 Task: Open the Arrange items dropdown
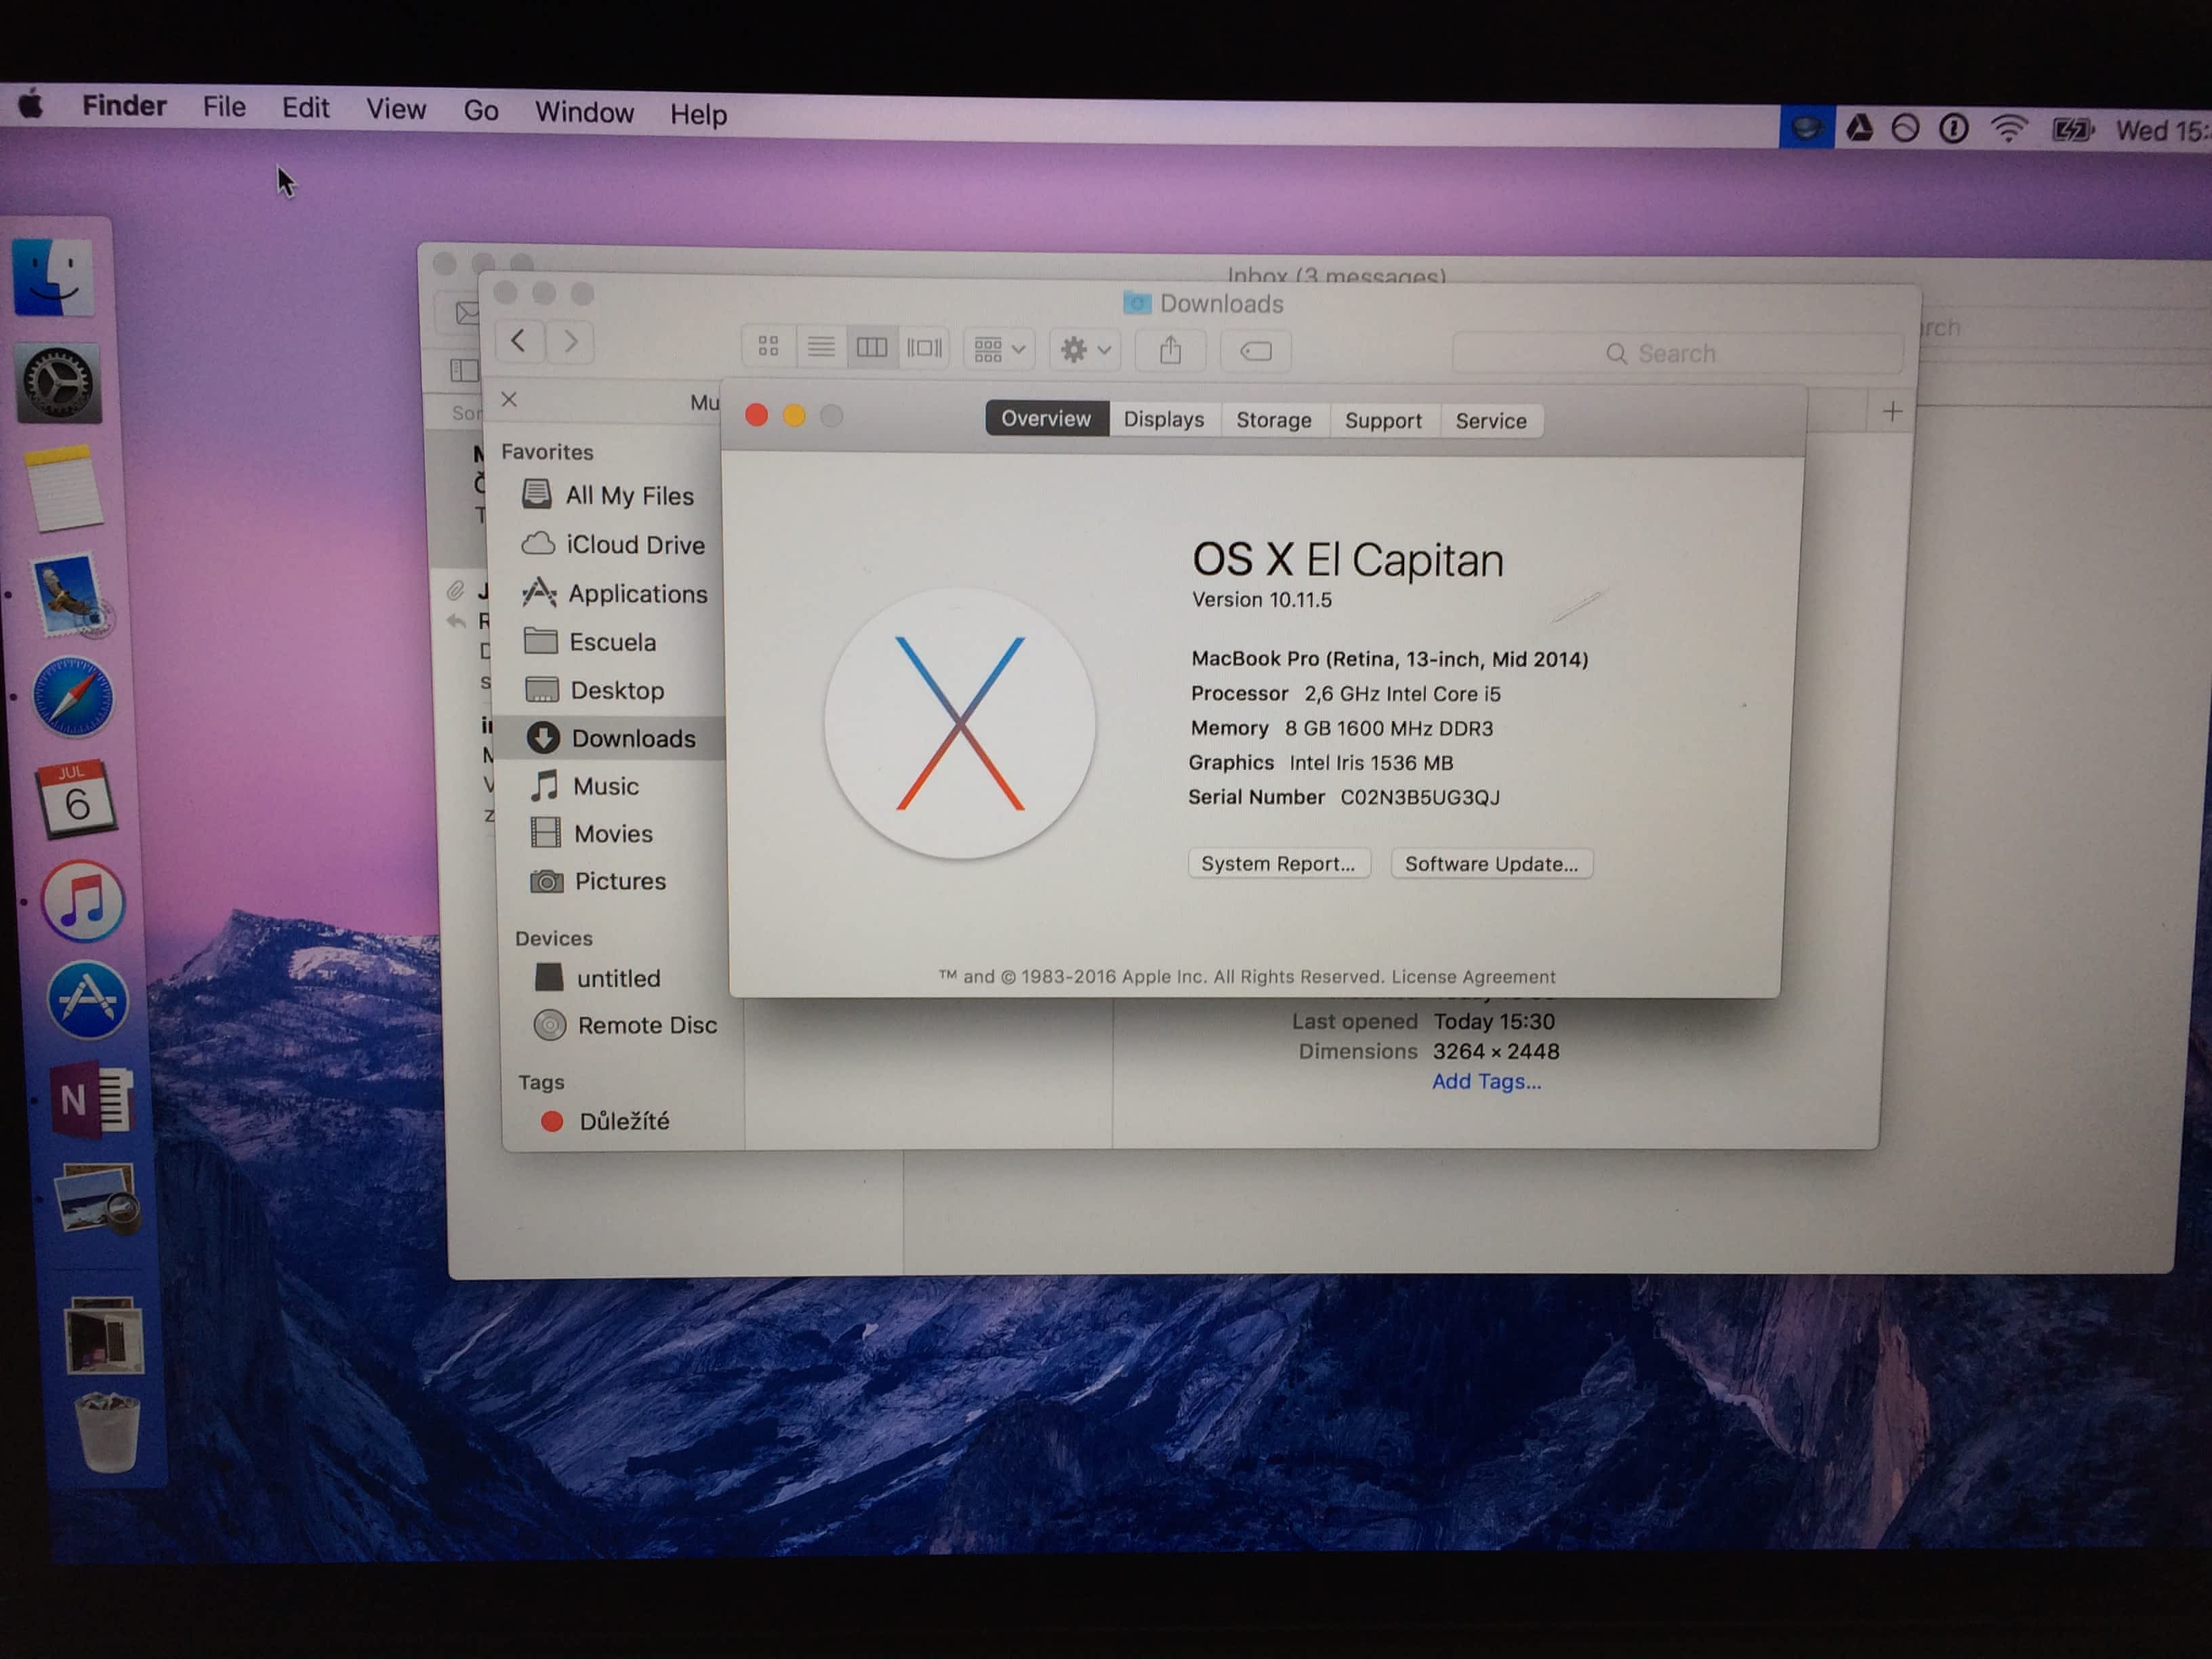(x=998, y=349)
